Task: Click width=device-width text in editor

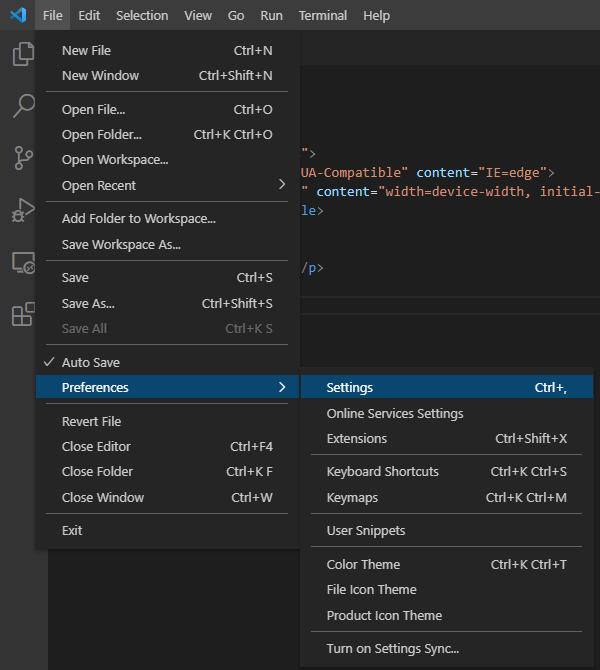Action: [457, 191]
